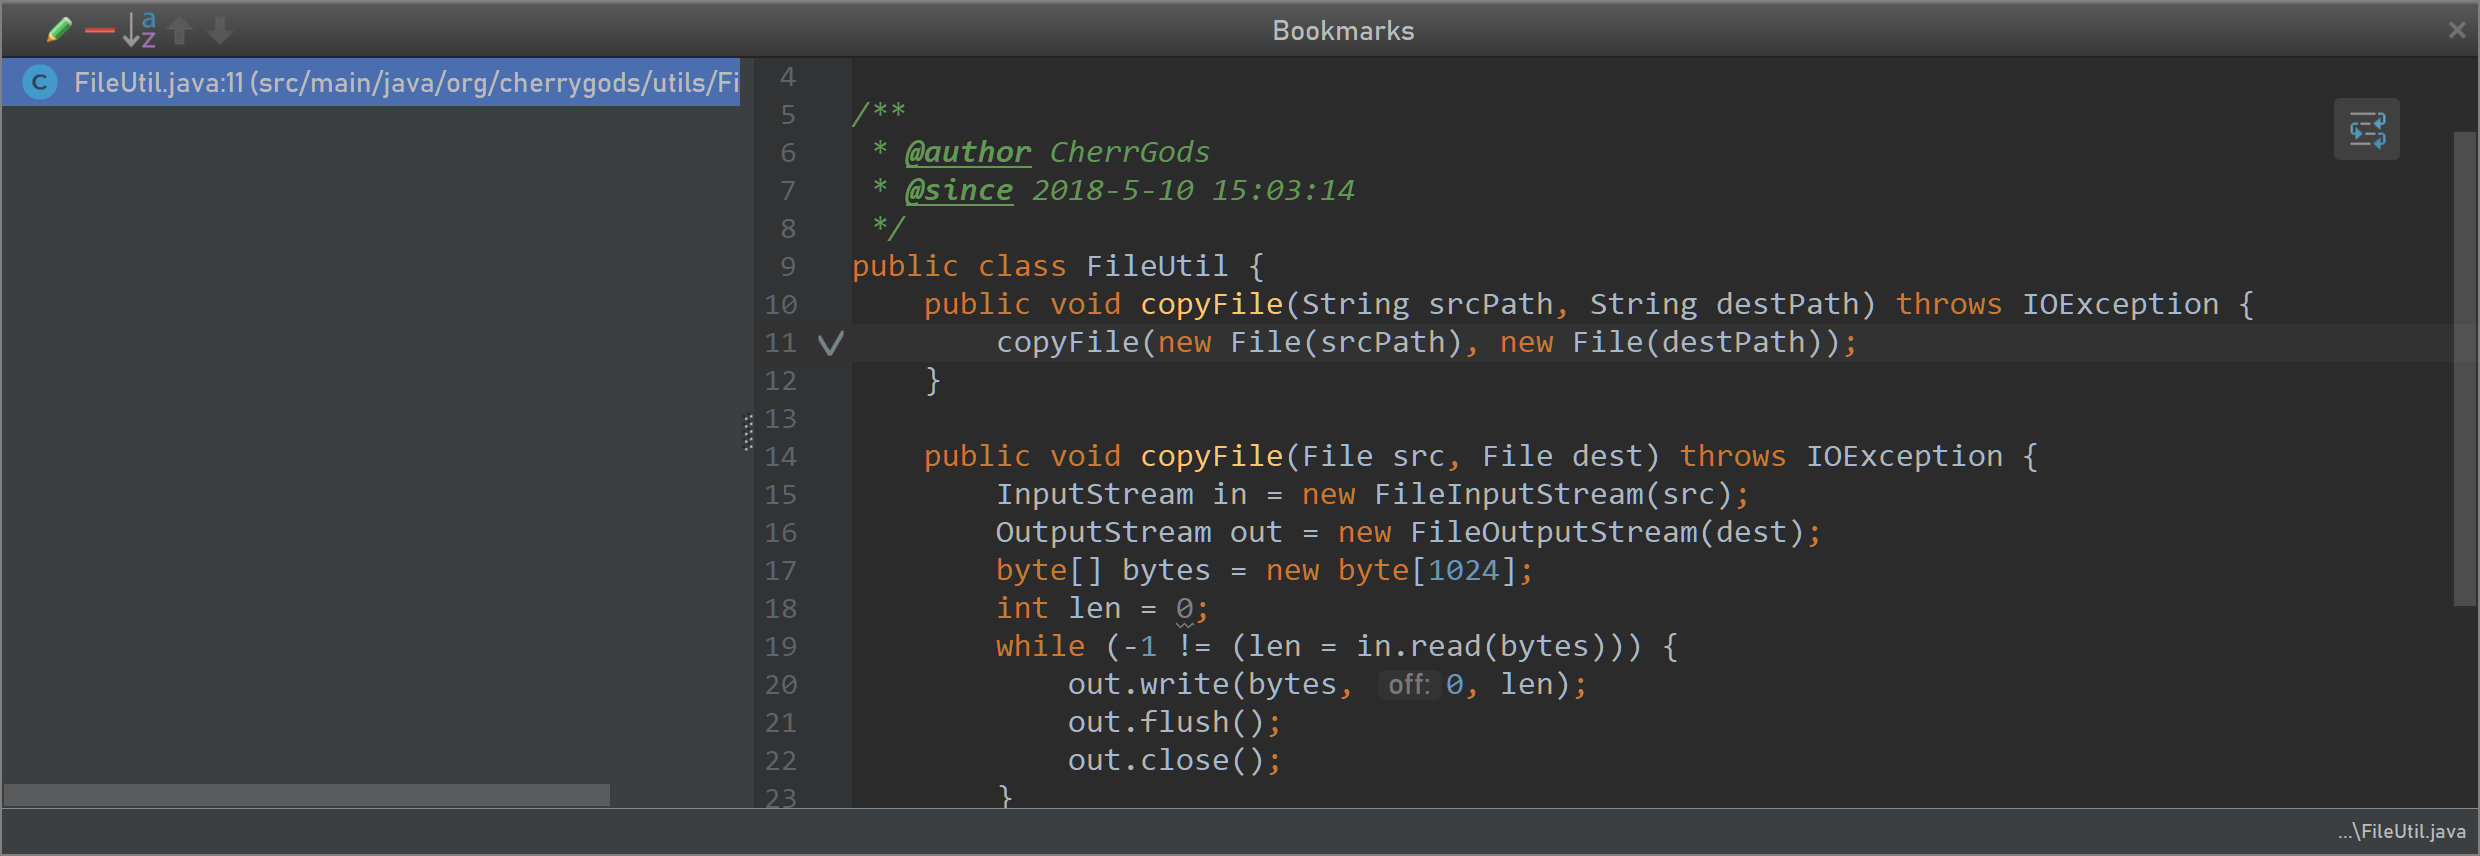Screen dimensions: 2480x856
Task: Click the soft-wrap icon in the preview corner
Action: [2366, 130]
